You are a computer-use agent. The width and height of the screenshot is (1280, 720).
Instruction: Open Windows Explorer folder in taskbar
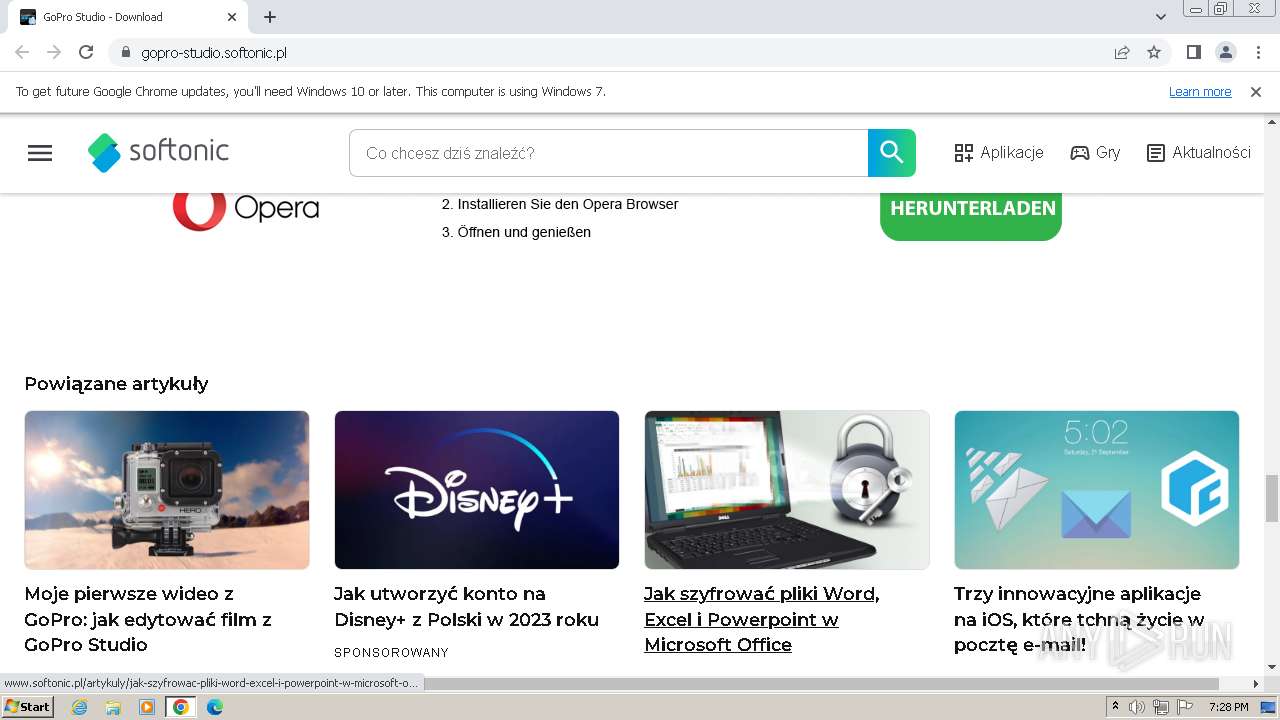pyautogui.click(x=113, y=707)
